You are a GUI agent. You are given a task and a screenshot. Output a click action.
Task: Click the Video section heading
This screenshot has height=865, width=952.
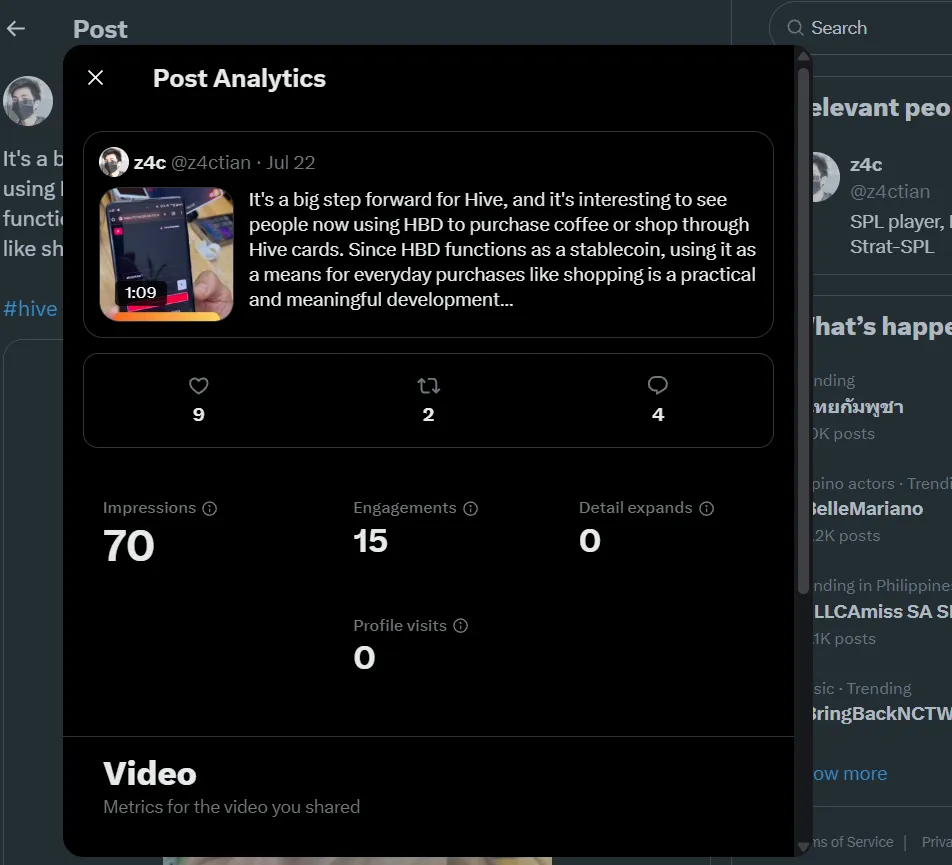[150, 773]
